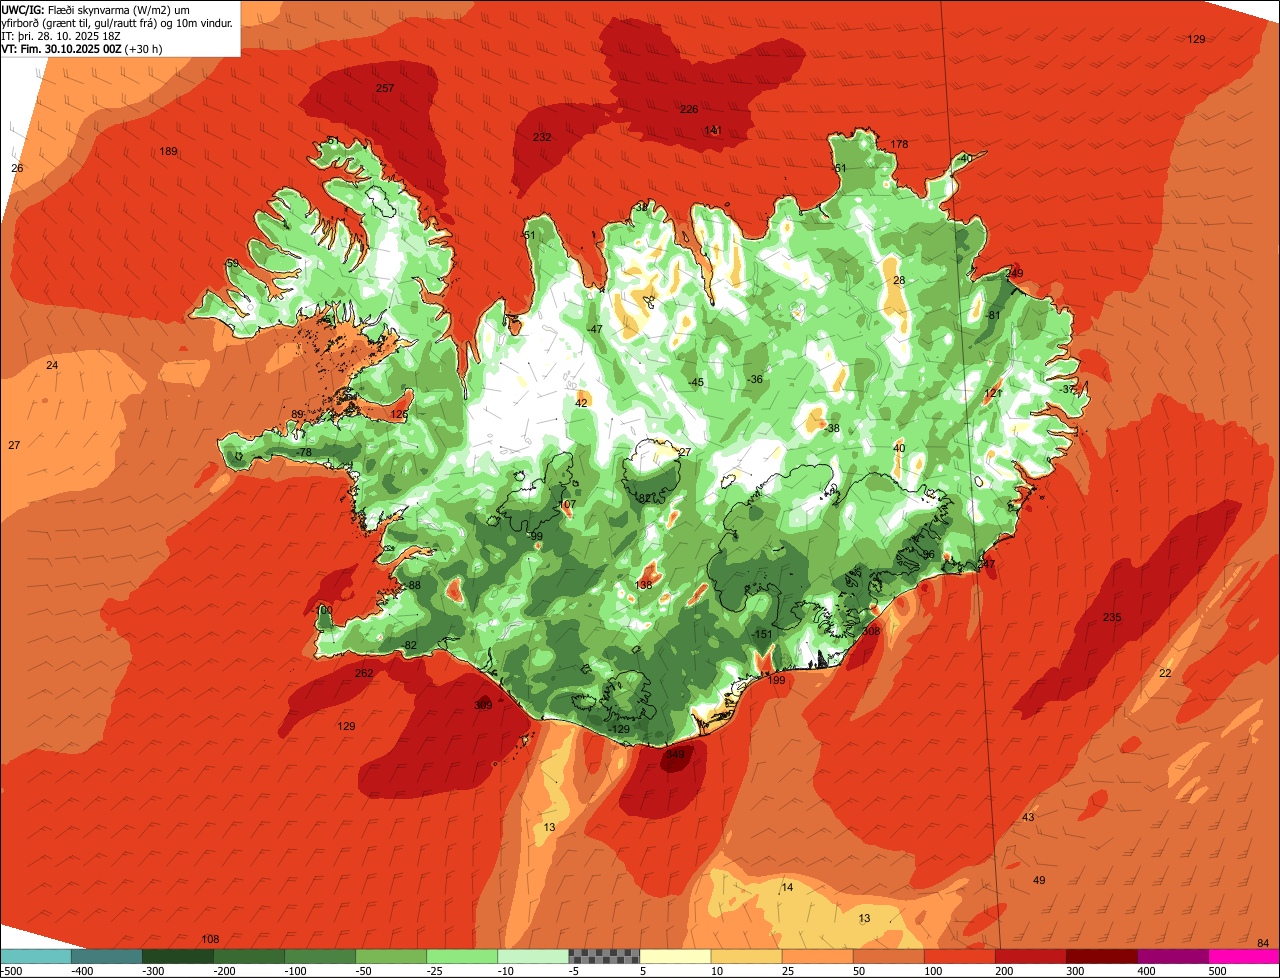
Task: Click the legend label 500
Action: pyautogui.click(x=1216, y=971)
